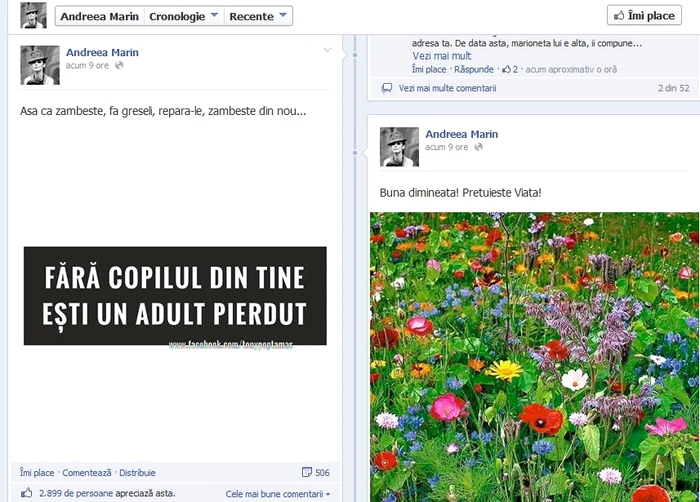The image size is (700, 502).
Task: Click the Îmi place page button with thumbs-up
Action: [644, 16]
